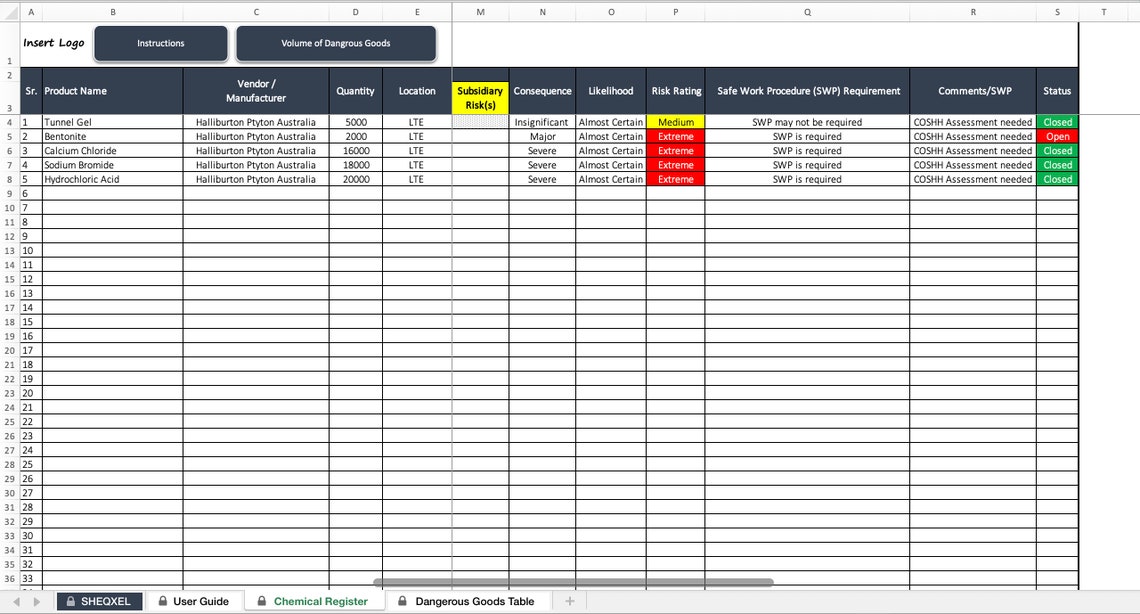
Task: Add a new sheet with the plus icon
Action: coord(569,601)
